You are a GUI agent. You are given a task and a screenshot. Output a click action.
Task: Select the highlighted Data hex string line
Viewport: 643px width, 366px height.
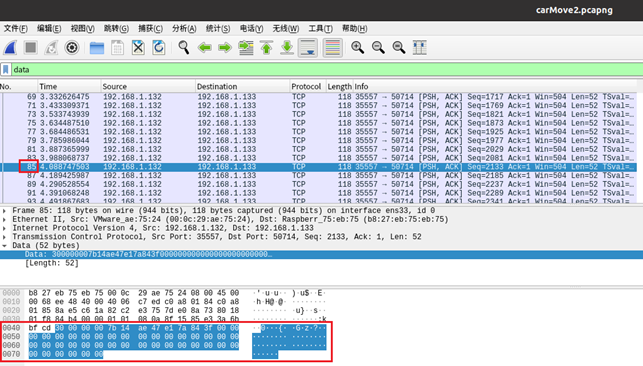(322, 255)
